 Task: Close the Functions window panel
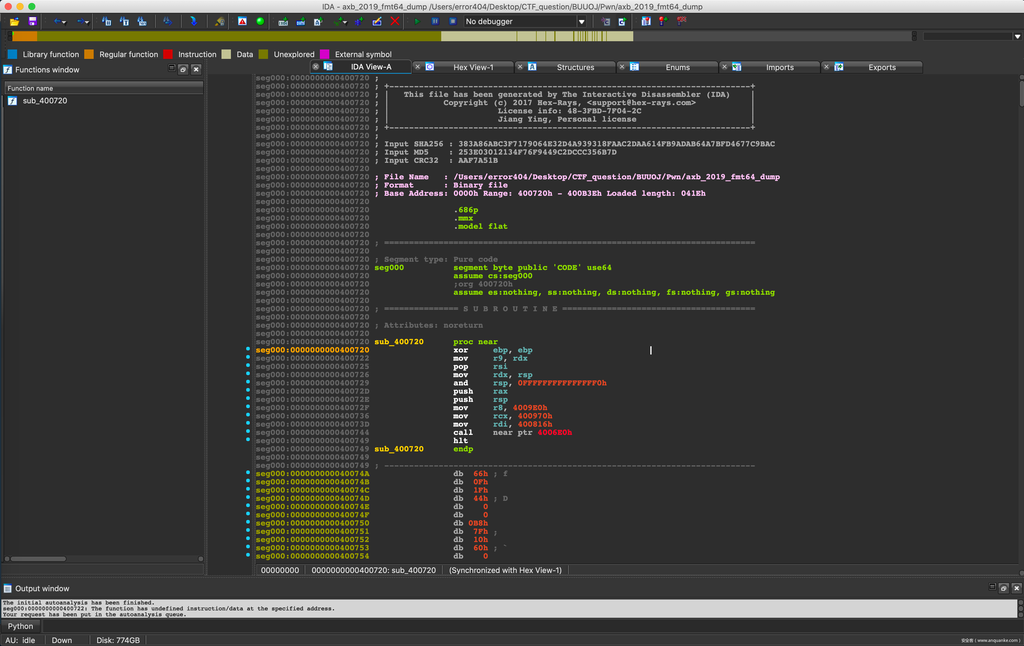click(196, 70)
